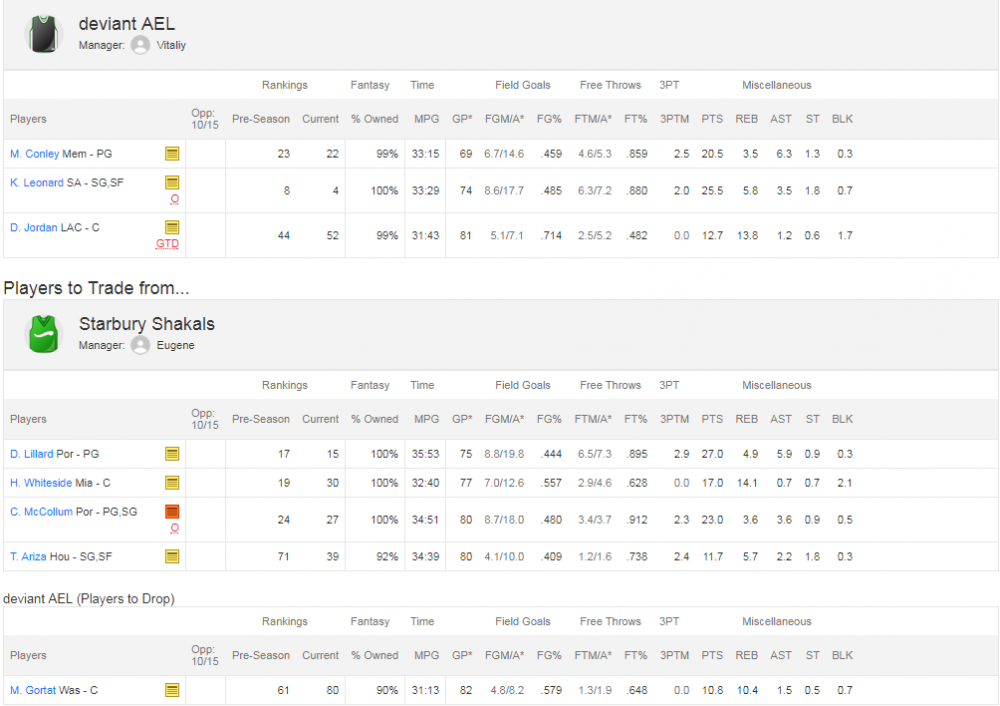Open the M. Conley player link
This screenshot has height=706, width=1000.
pos(34,154)
